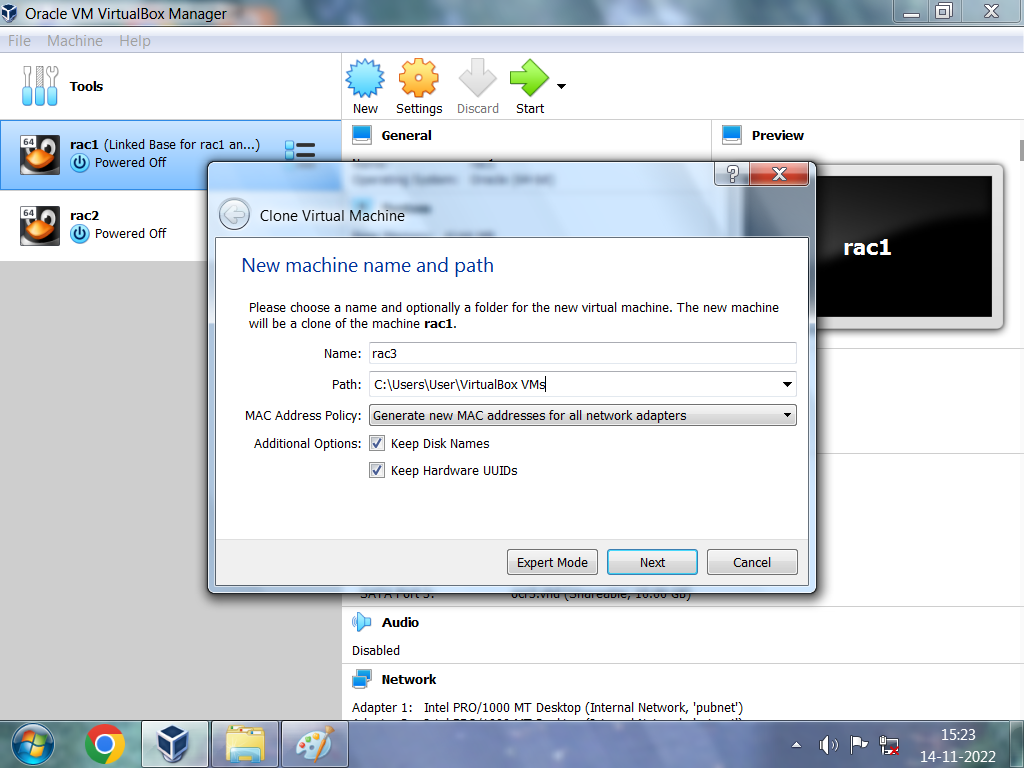Cancel the clone wizard
Image resolution: width=1024 pixels, height=768 pixels.
752,562
